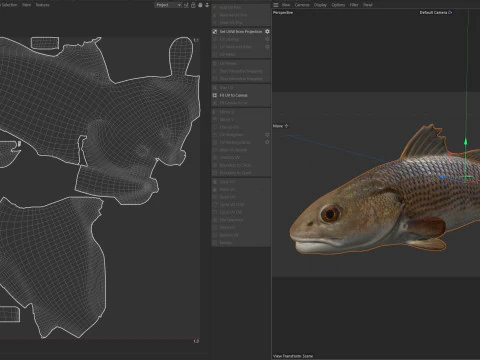Click the Default Camera link icon
This screenshot has width=480, height=360.
(x=450, y=12)
